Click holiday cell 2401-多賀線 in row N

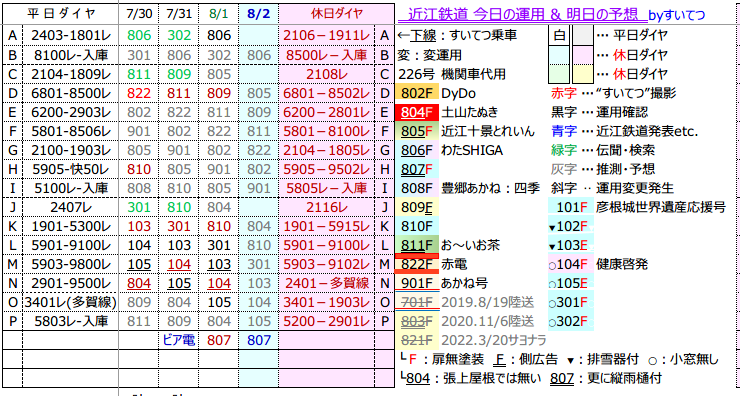point(327,283)
